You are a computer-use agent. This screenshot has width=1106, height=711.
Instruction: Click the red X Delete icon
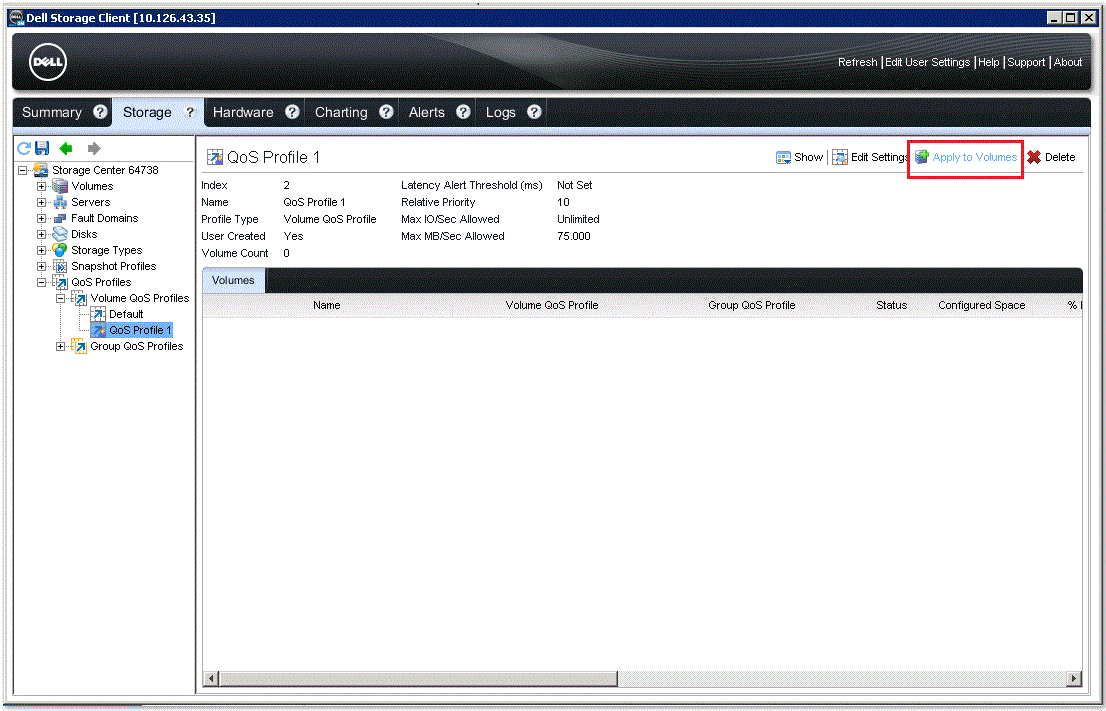click(1034, 157)
